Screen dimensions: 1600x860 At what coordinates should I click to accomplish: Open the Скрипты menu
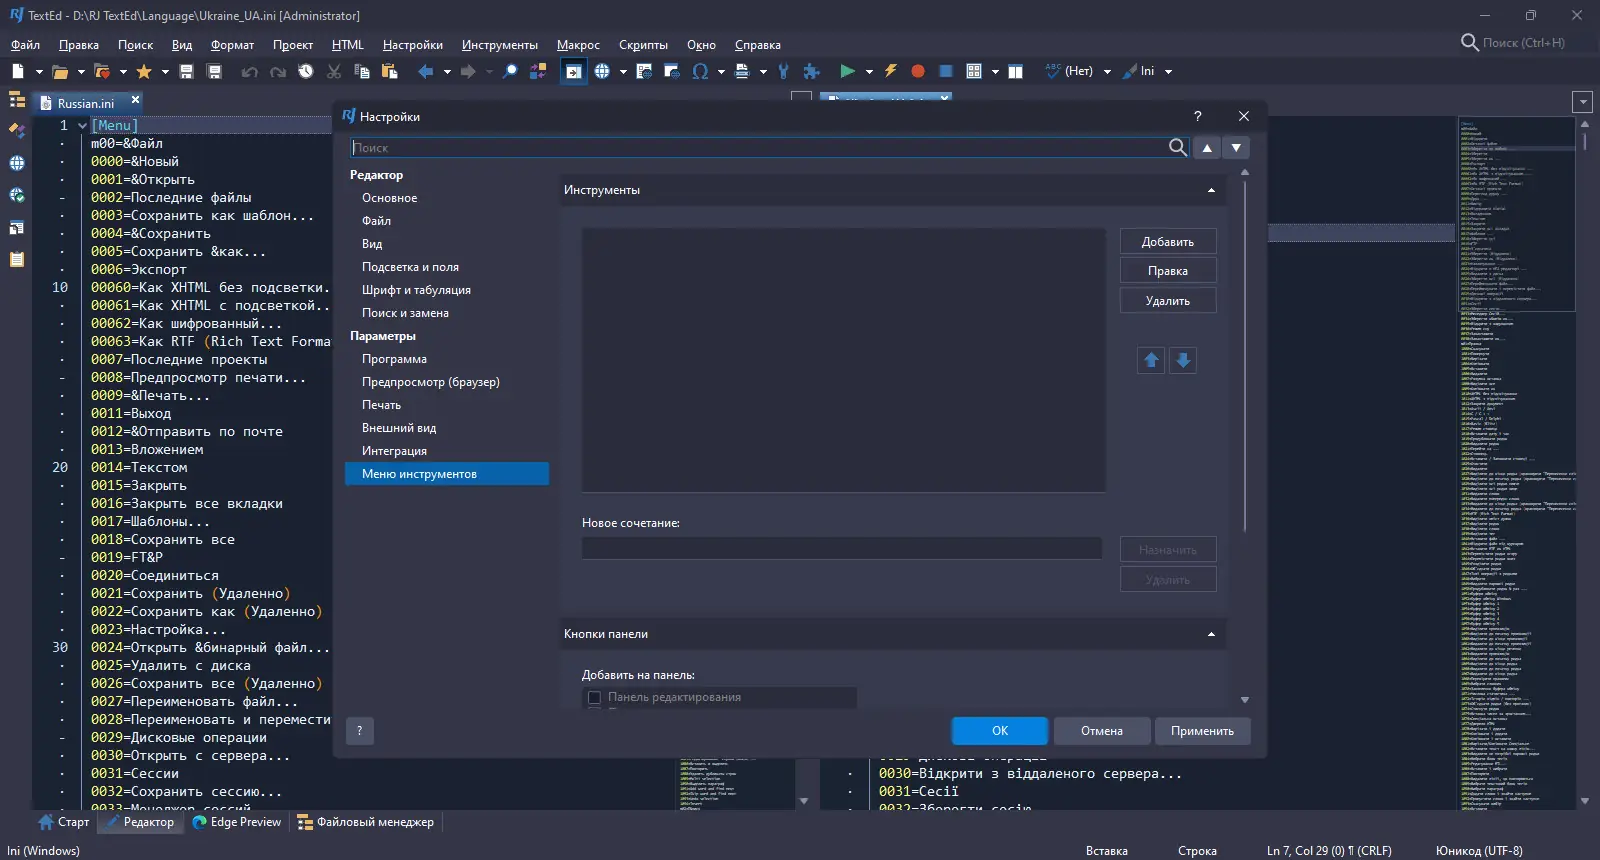(x=643, y=45)
